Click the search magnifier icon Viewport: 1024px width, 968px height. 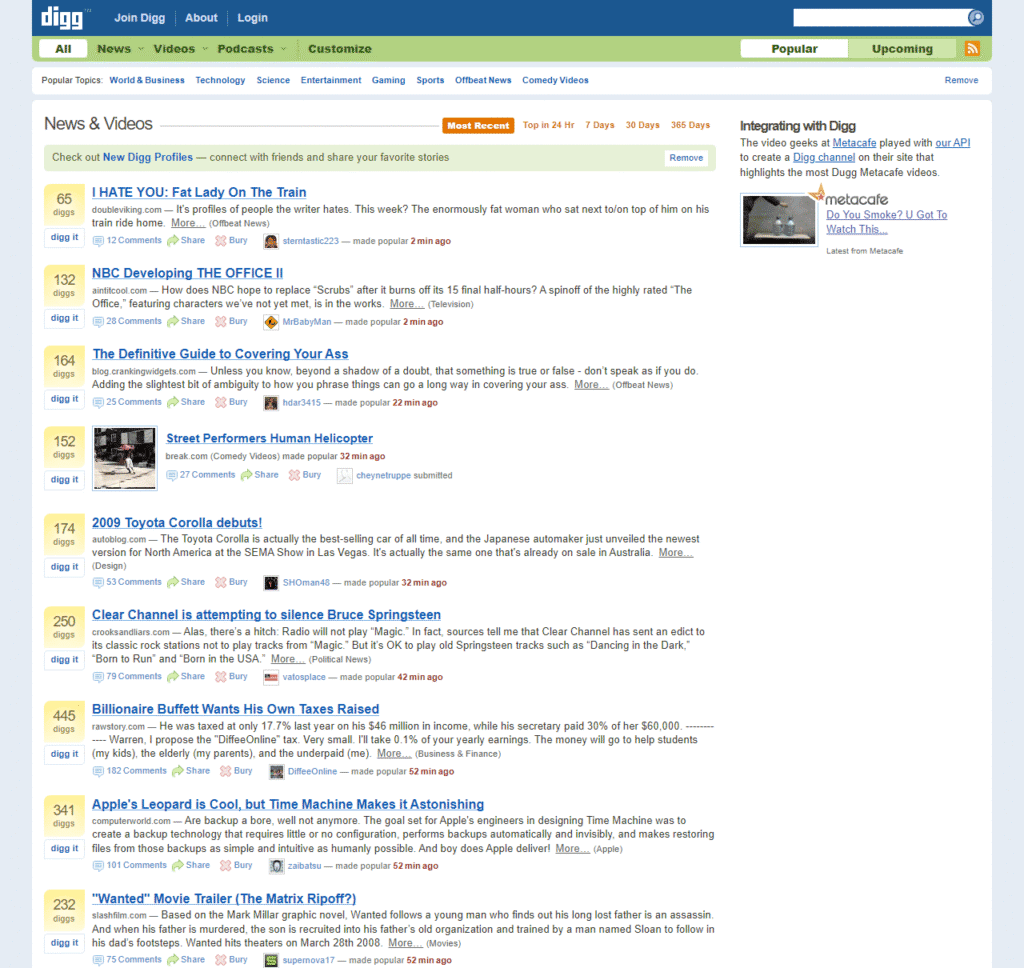pyautogui.click(x=976, y=18)
